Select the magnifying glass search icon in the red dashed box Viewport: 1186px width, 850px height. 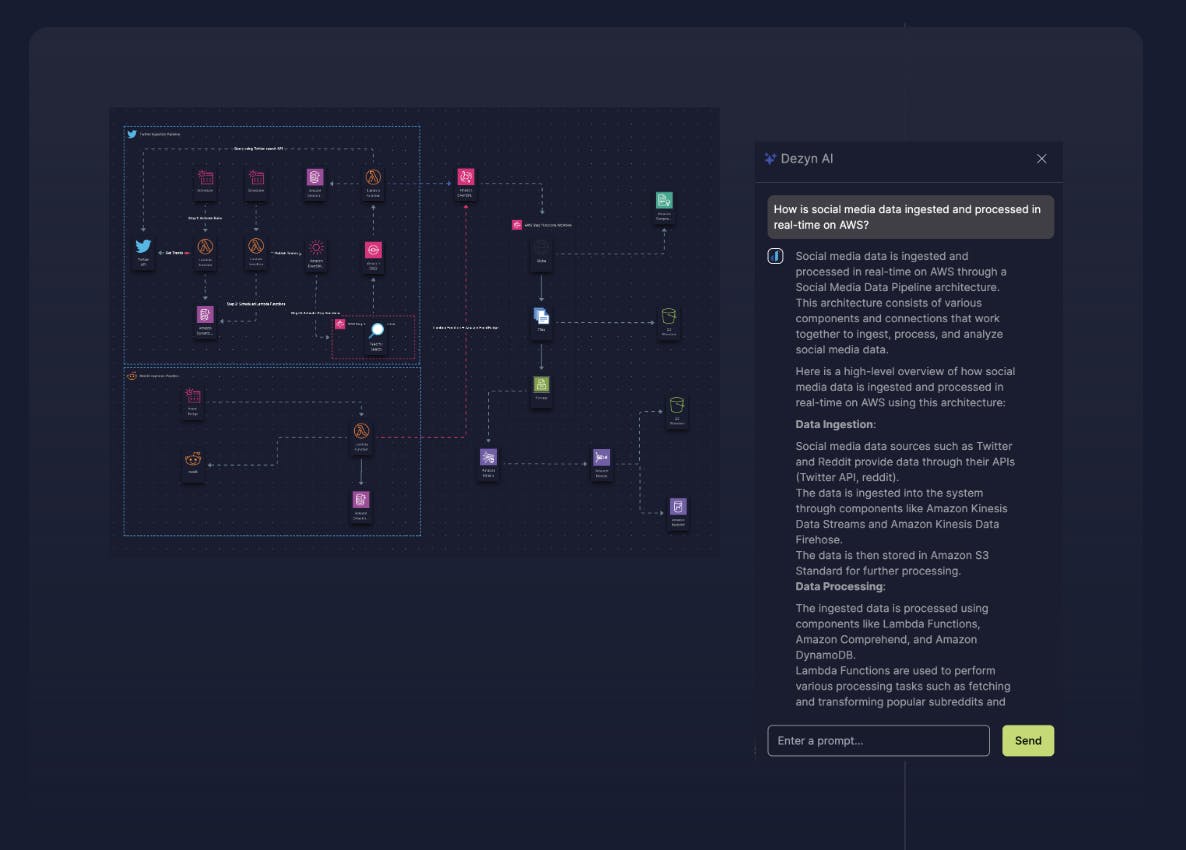(x=377, y=330)
